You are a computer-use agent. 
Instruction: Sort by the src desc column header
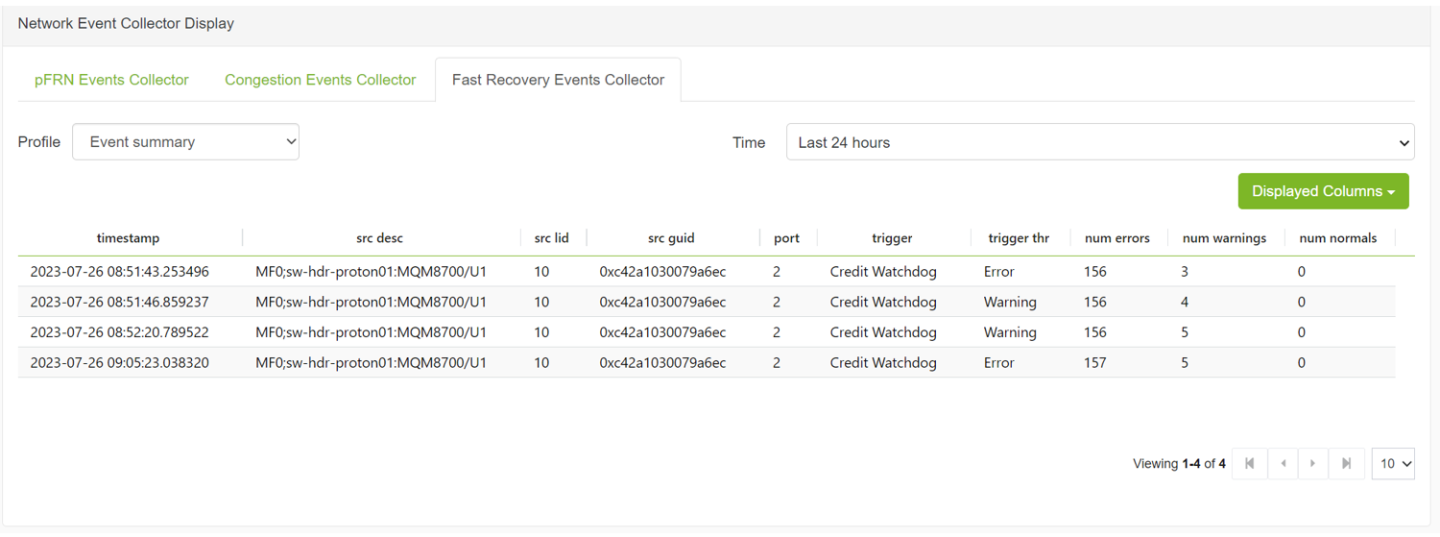click(x=380, y=238)
